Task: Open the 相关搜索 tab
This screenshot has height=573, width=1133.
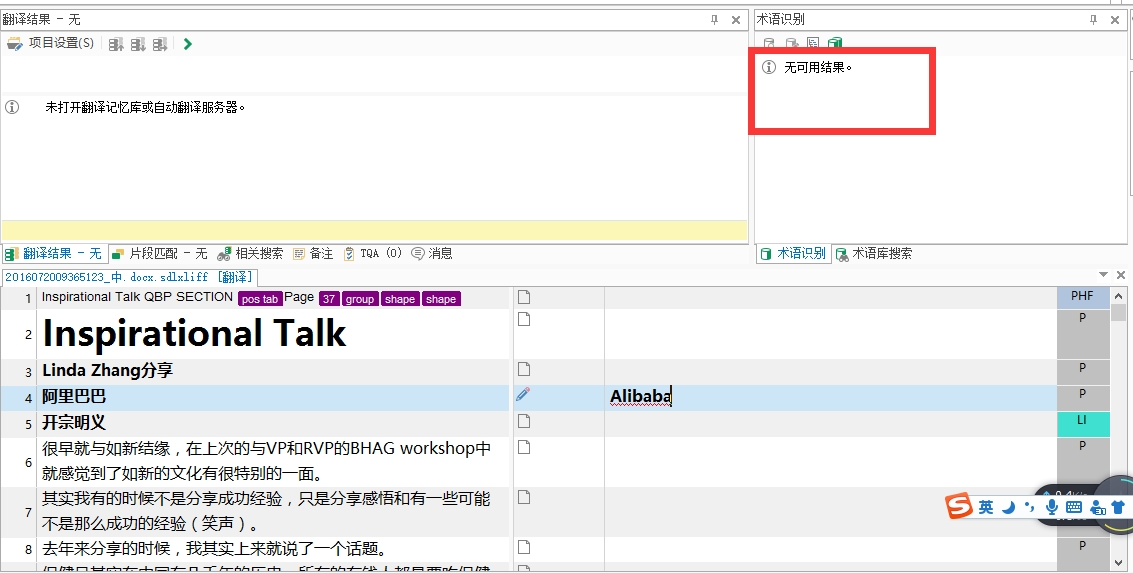Action: (x=250, y=254)
